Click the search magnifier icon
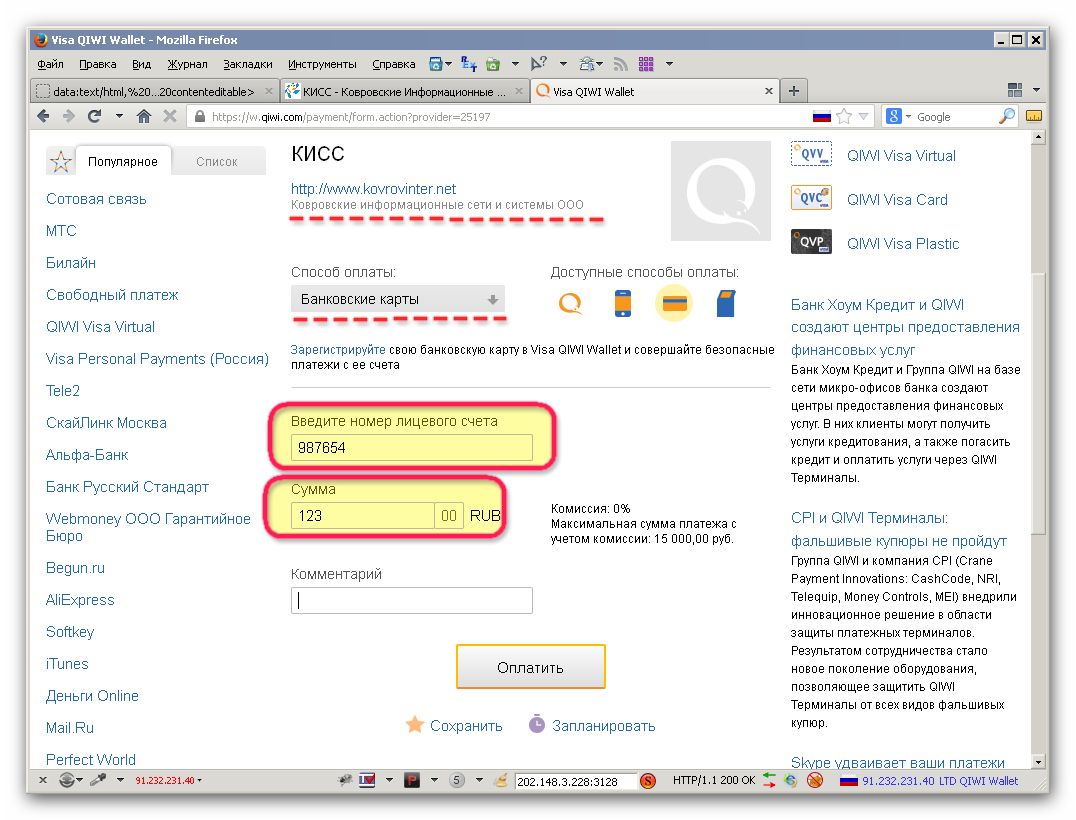1076x820 pixels. [1006, 117]
